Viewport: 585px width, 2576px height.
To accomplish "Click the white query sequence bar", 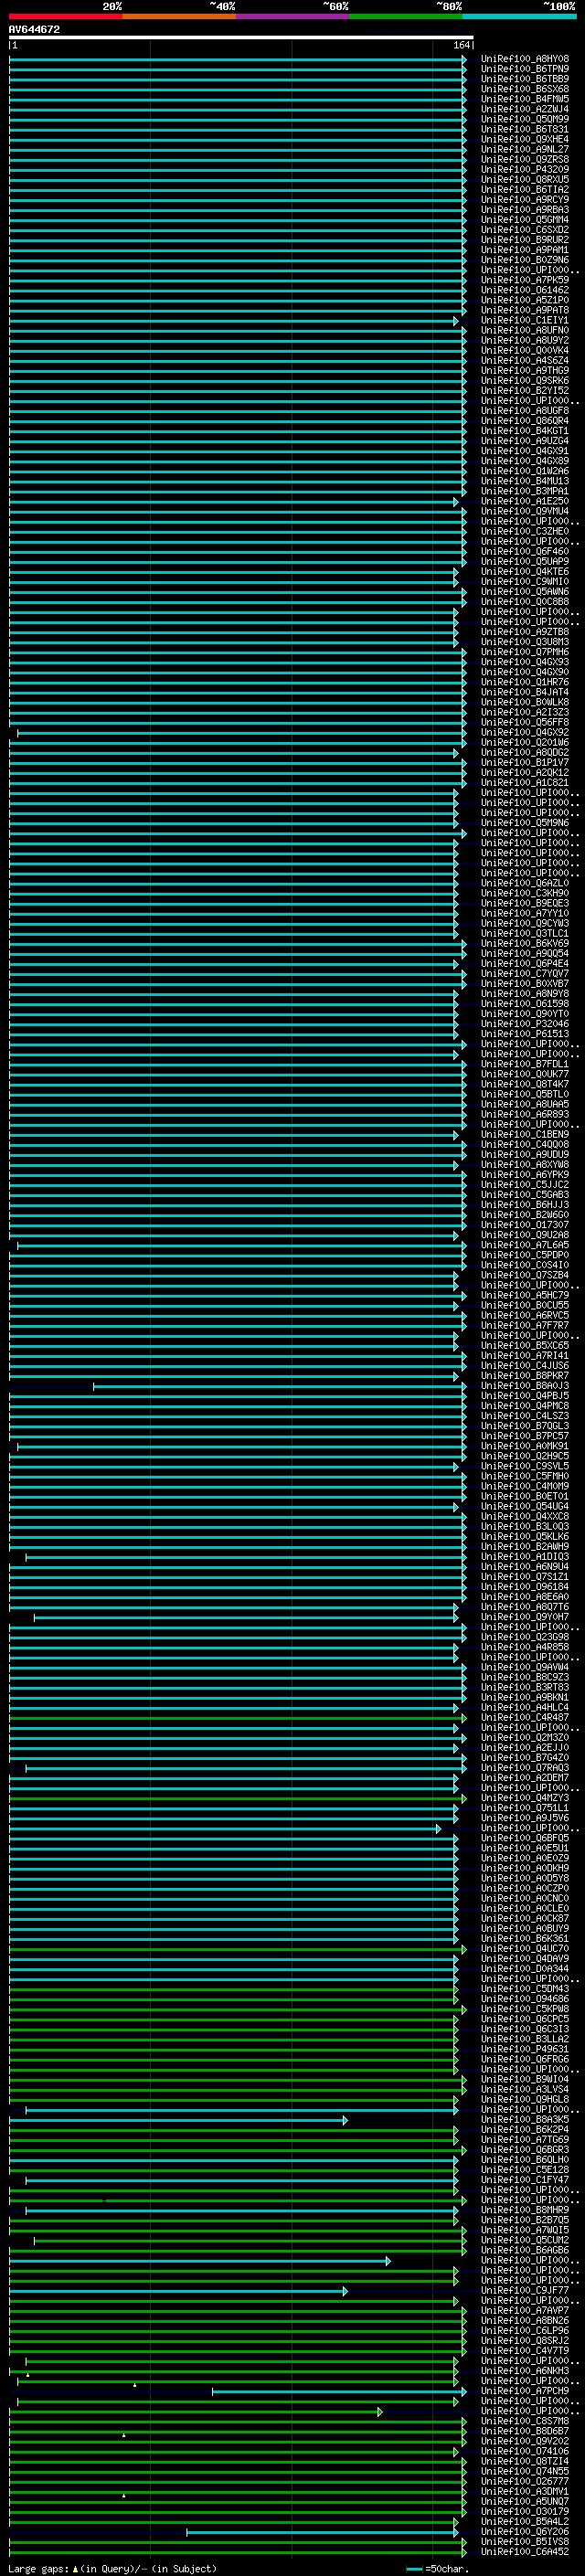I will [x=241, y=37].
